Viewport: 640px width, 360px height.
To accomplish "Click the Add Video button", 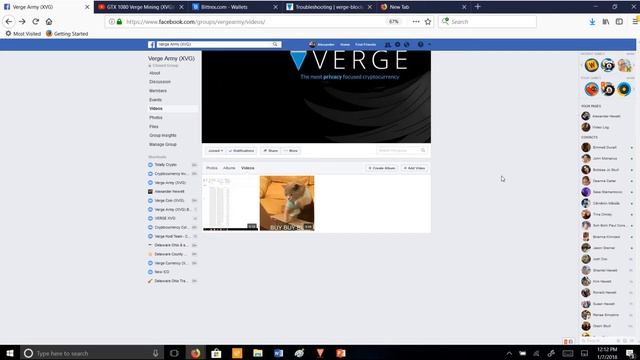I will pos(414,168).
